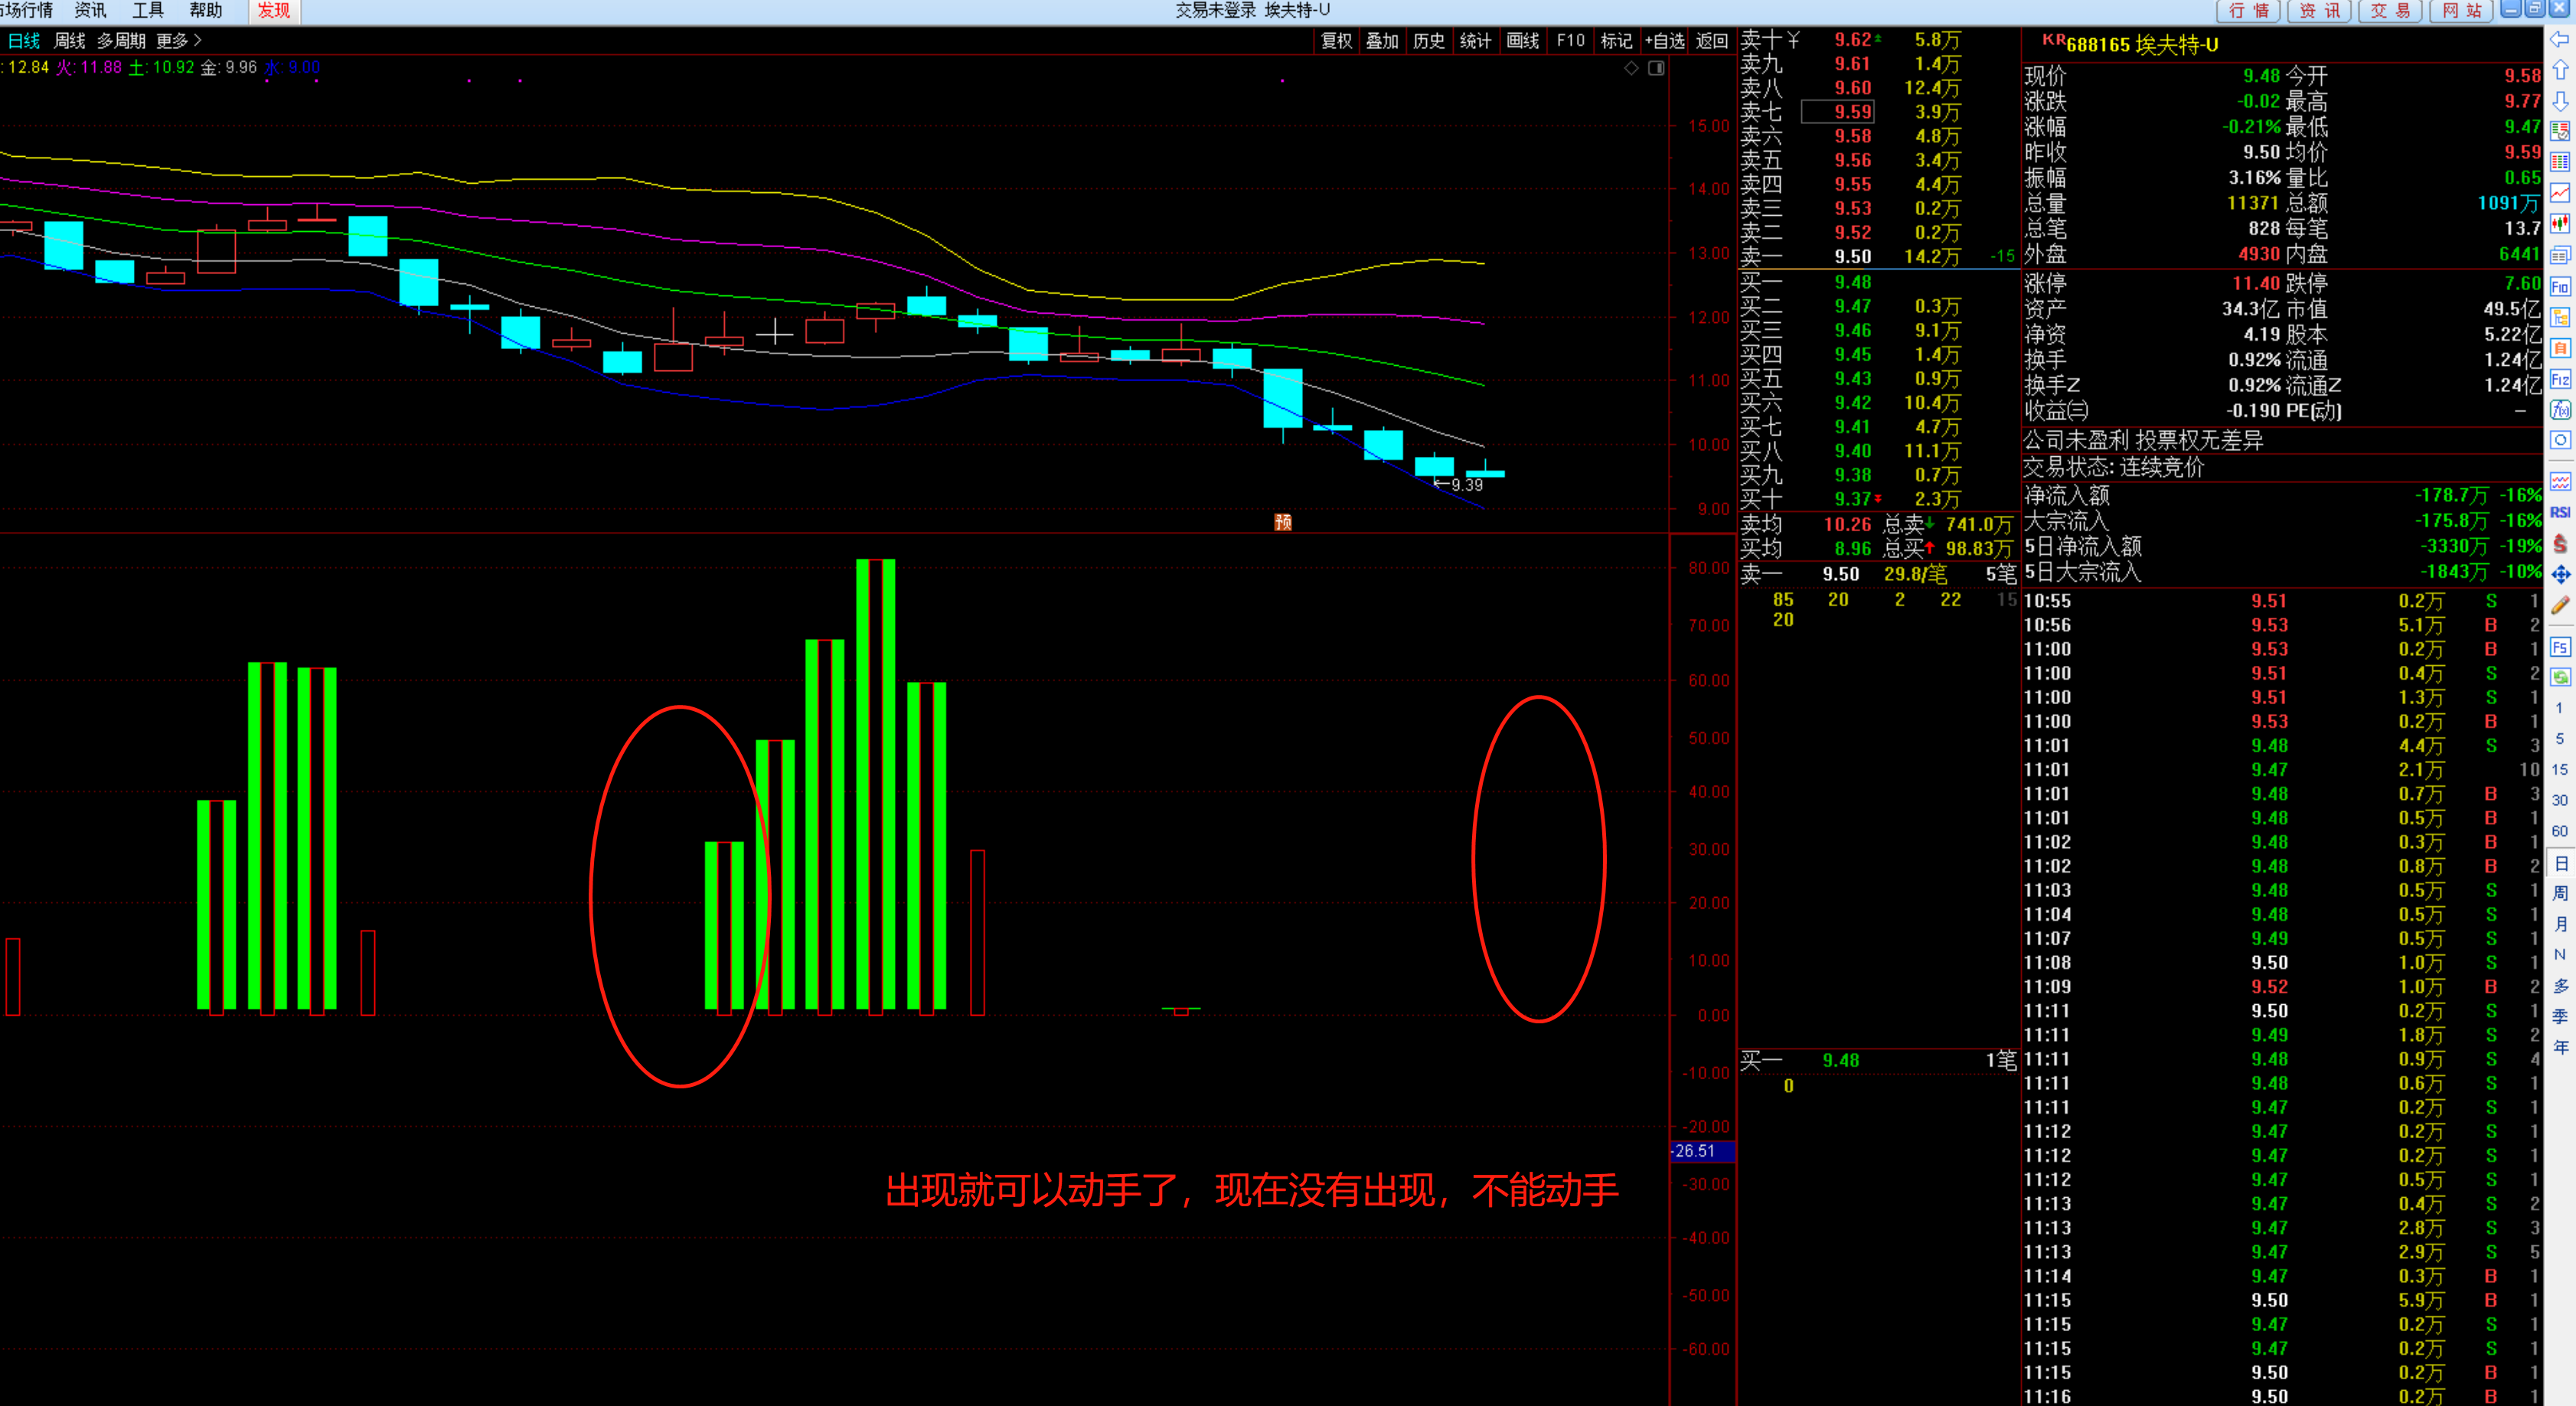Open the candlestick chart icon in sidebar

tap(2560, 224)
